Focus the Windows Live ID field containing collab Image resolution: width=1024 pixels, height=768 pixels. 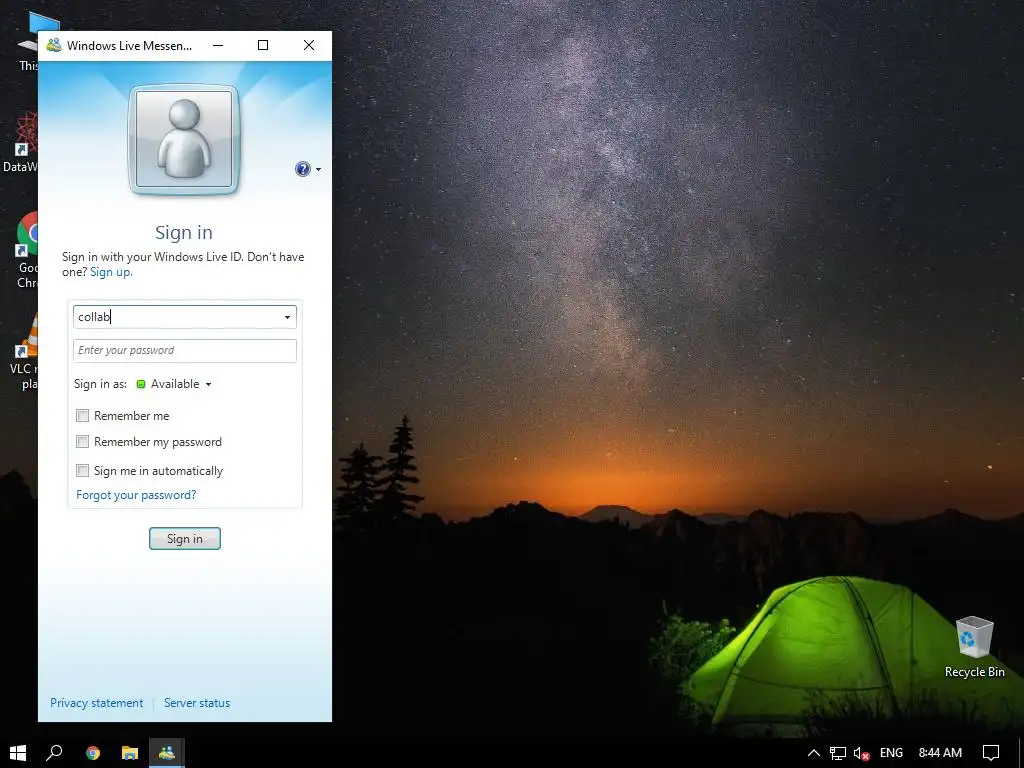click(x=185, y=317)
